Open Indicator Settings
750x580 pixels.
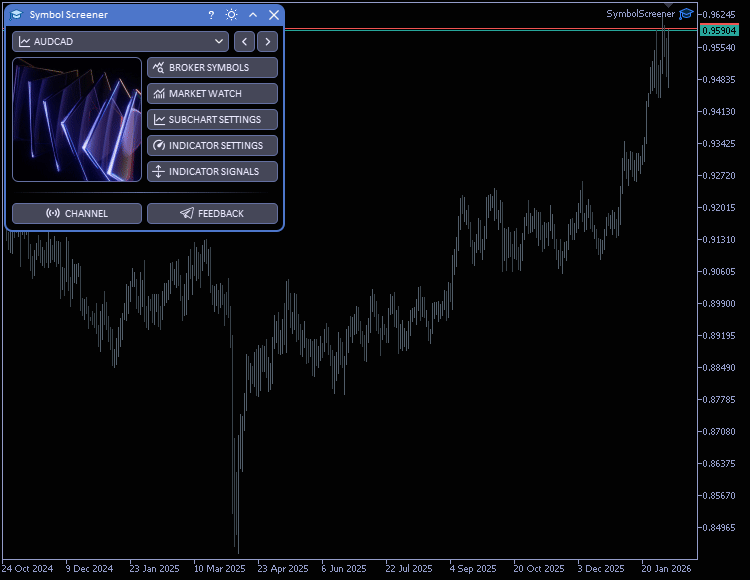(212, 145)
